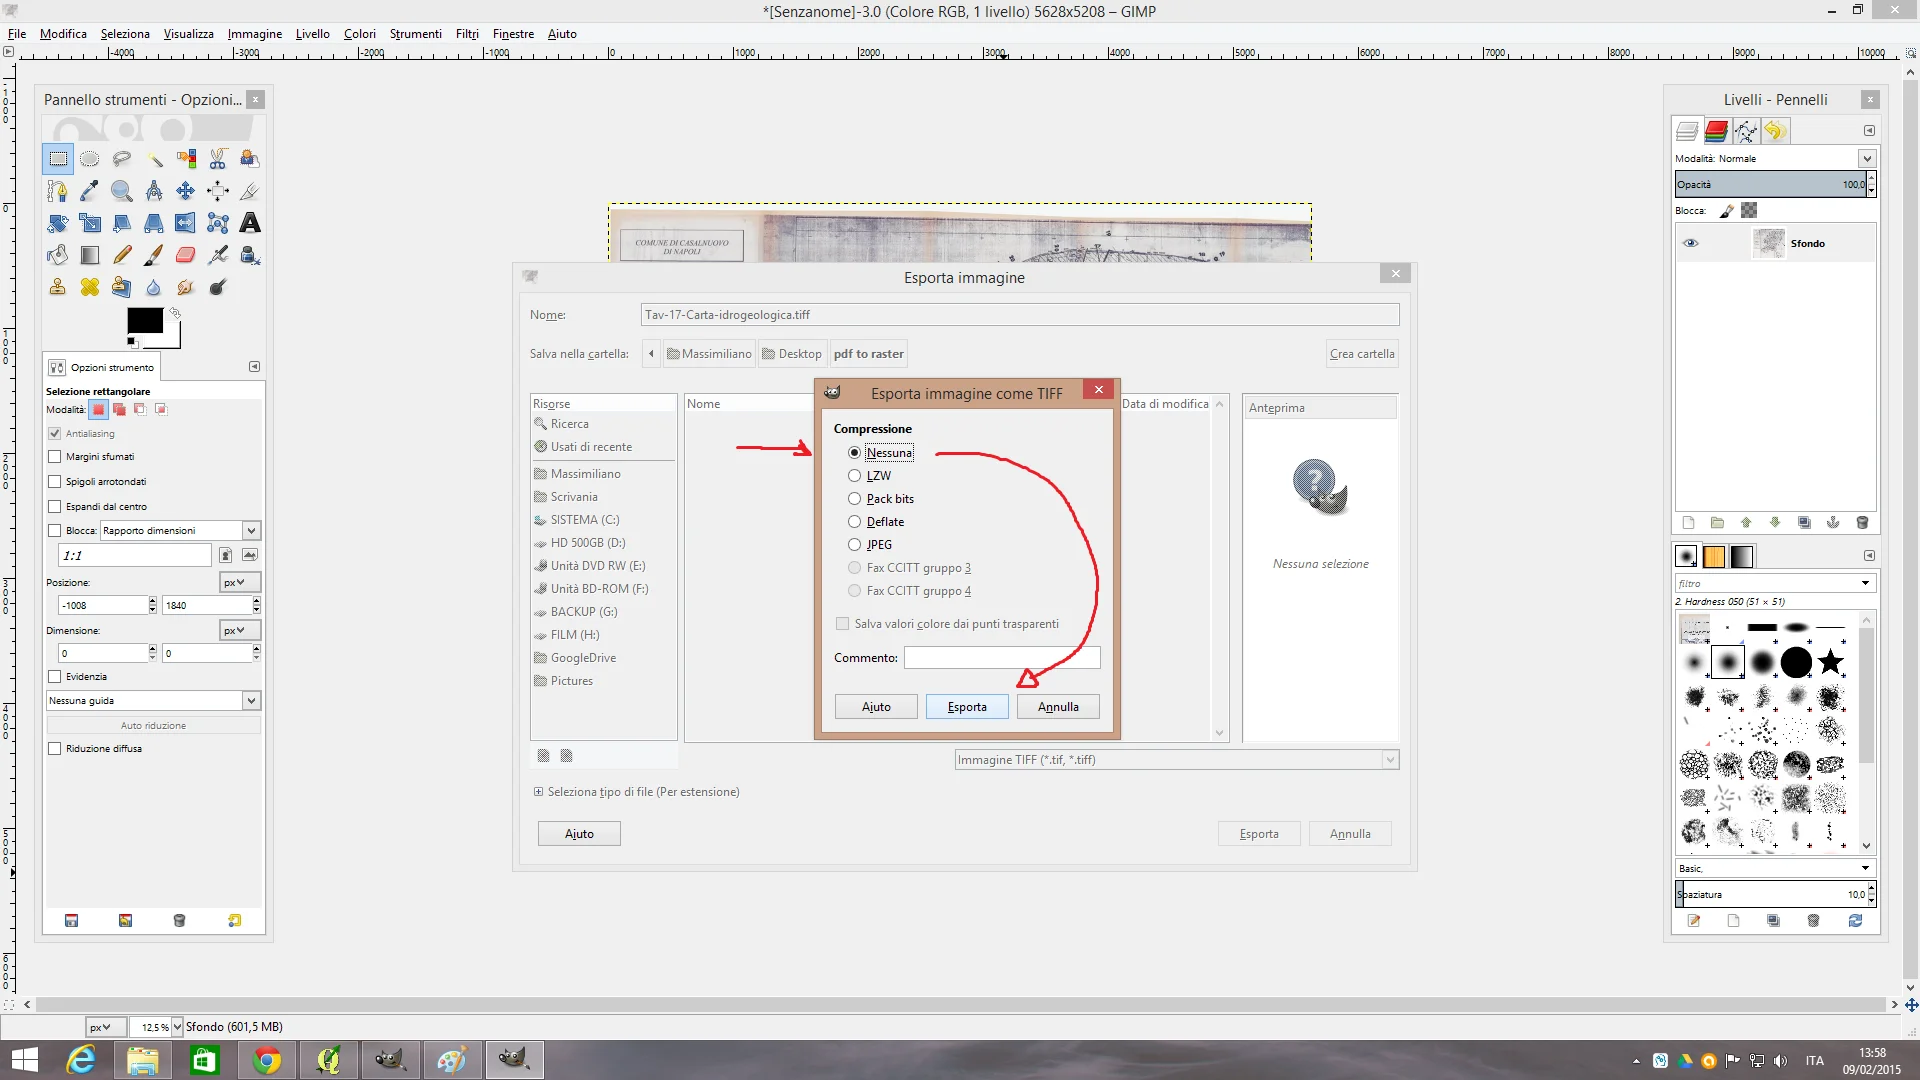The width and height of the screenshot is (1920, 1080).
Task: Open the Dimensione px unit dropdown
Action: [x=240, y=631]
